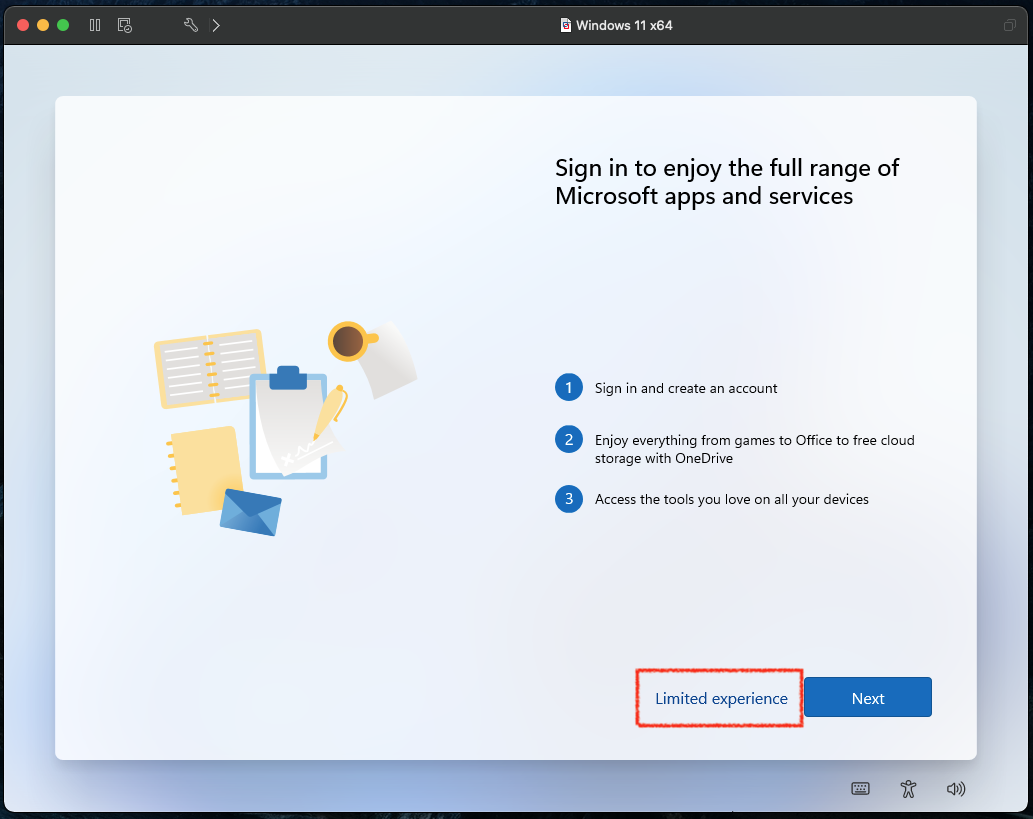Click step 2 numbered circle
This screenshot has width=1033, height=819.
(569, 439)
